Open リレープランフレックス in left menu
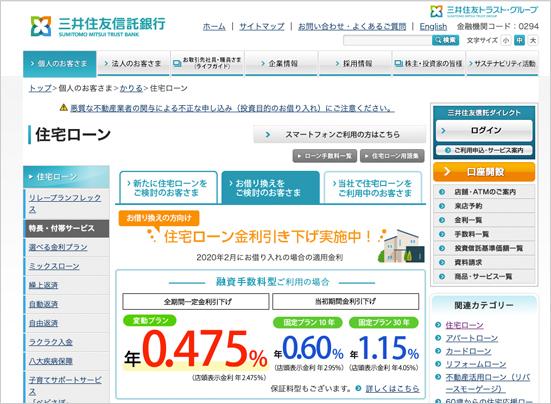Viewport: 551px width, 404px height. point(65,203)
